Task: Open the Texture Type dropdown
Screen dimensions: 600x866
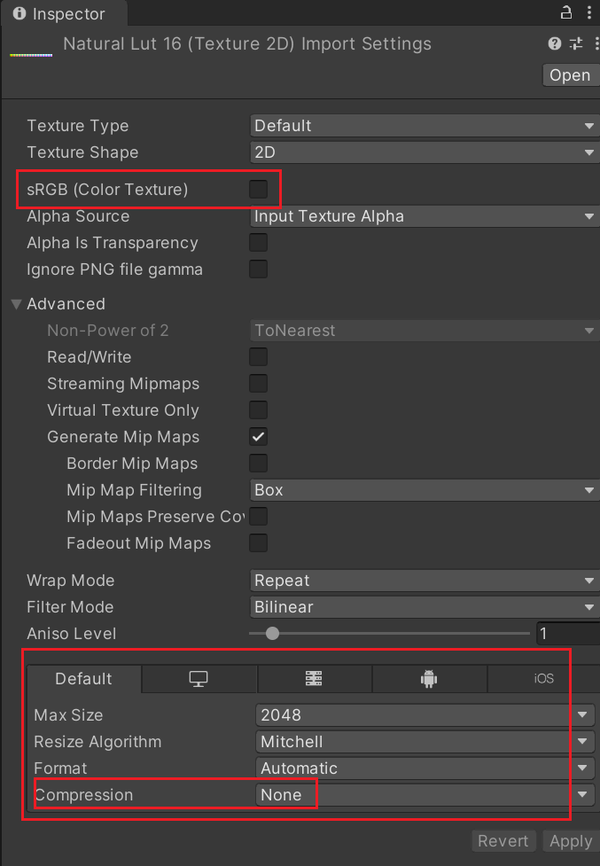Action: [423, 126]
